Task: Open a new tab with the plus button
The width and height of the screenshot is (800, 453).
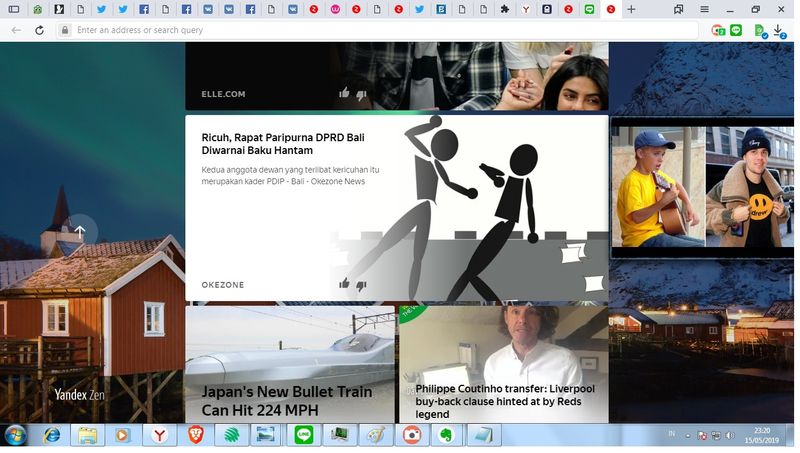Action: 631,9
